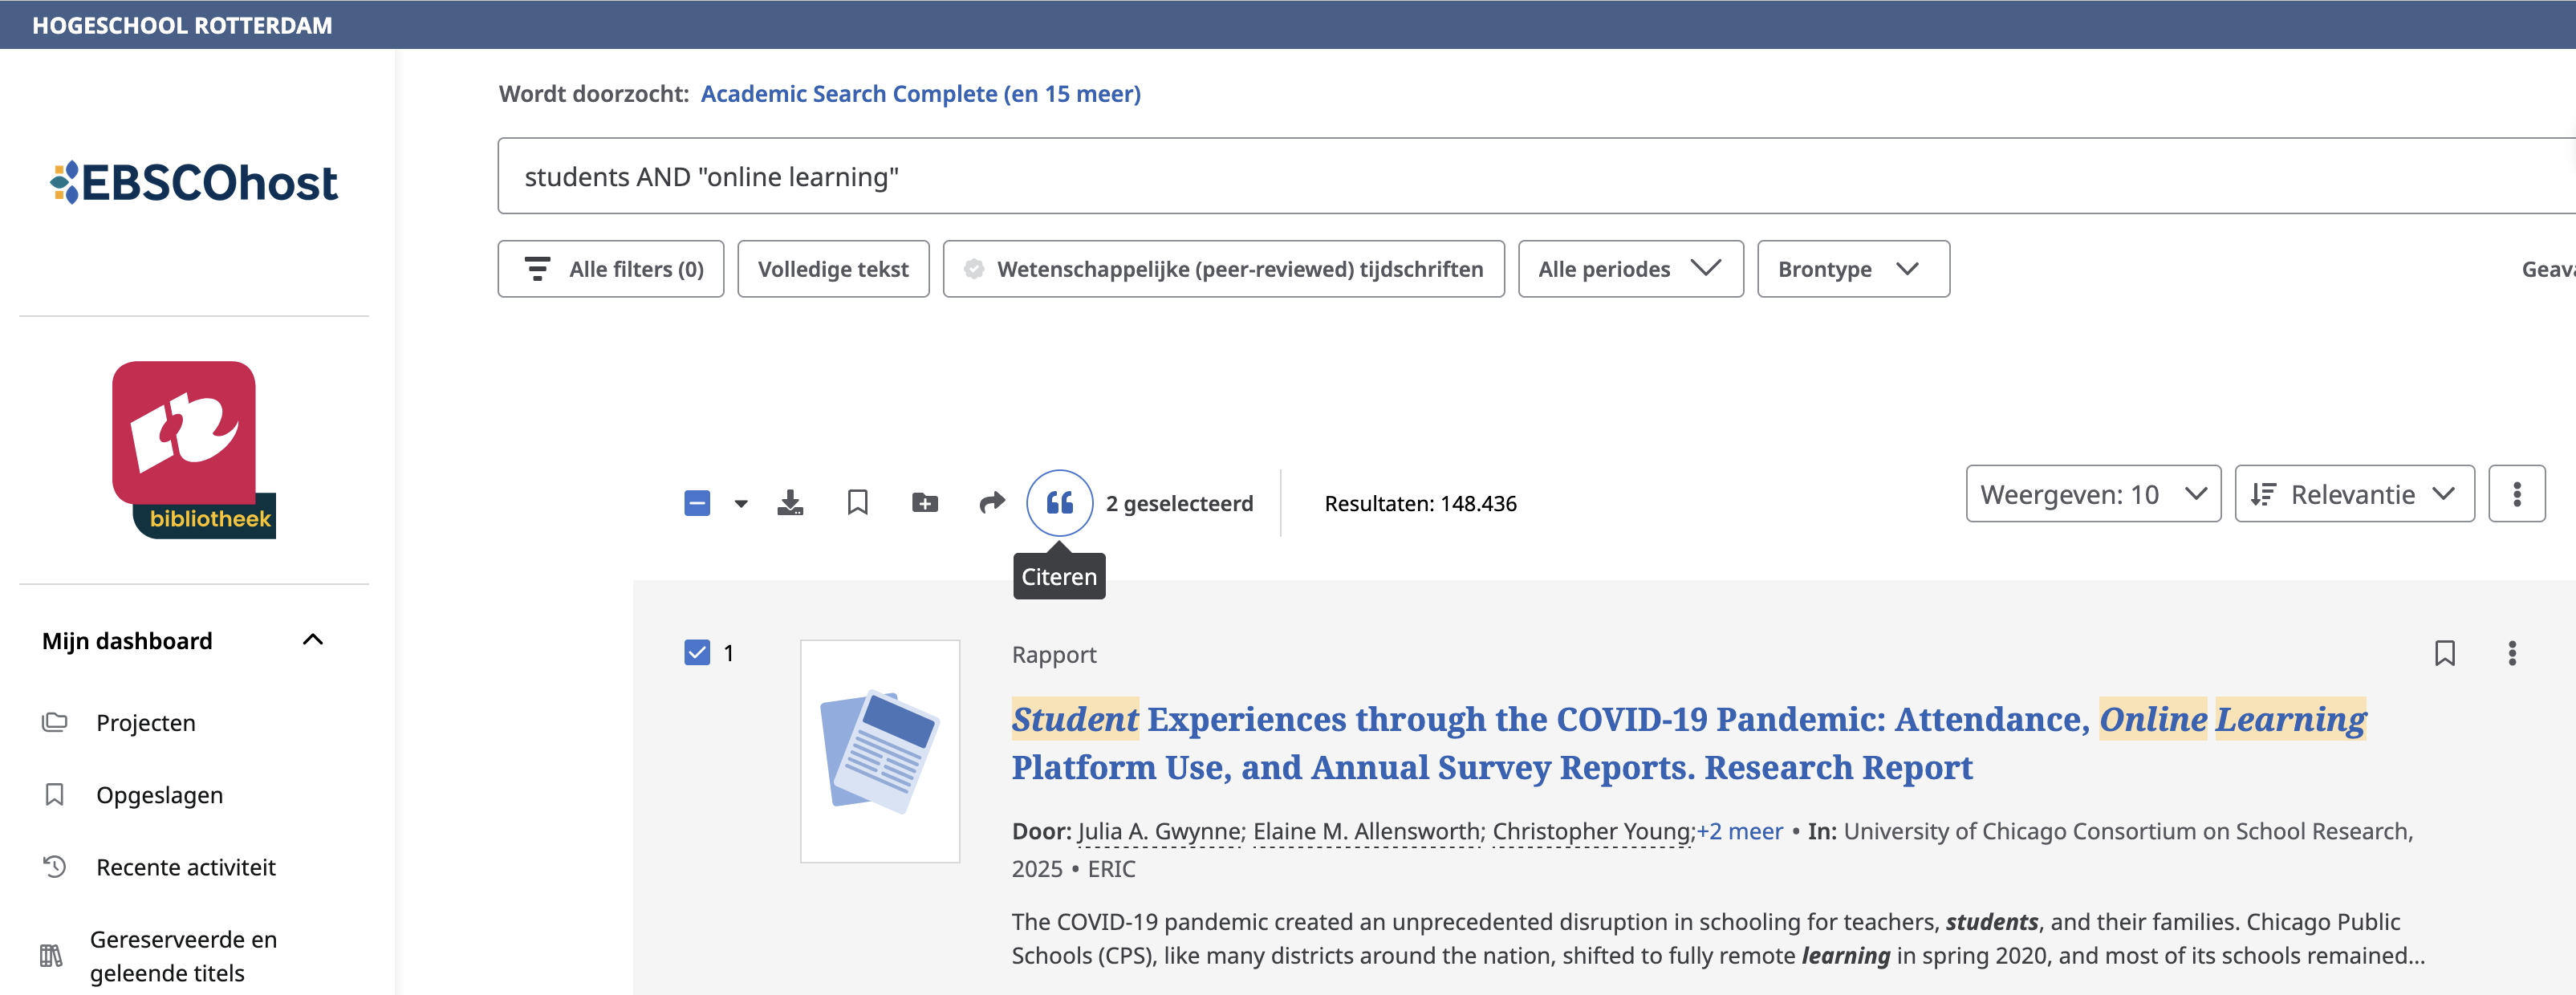Toggle Wetenschappelijke (peer-reviewed) tijdschriften filter
This screenshot has width=2576, height=995.
1223,269
